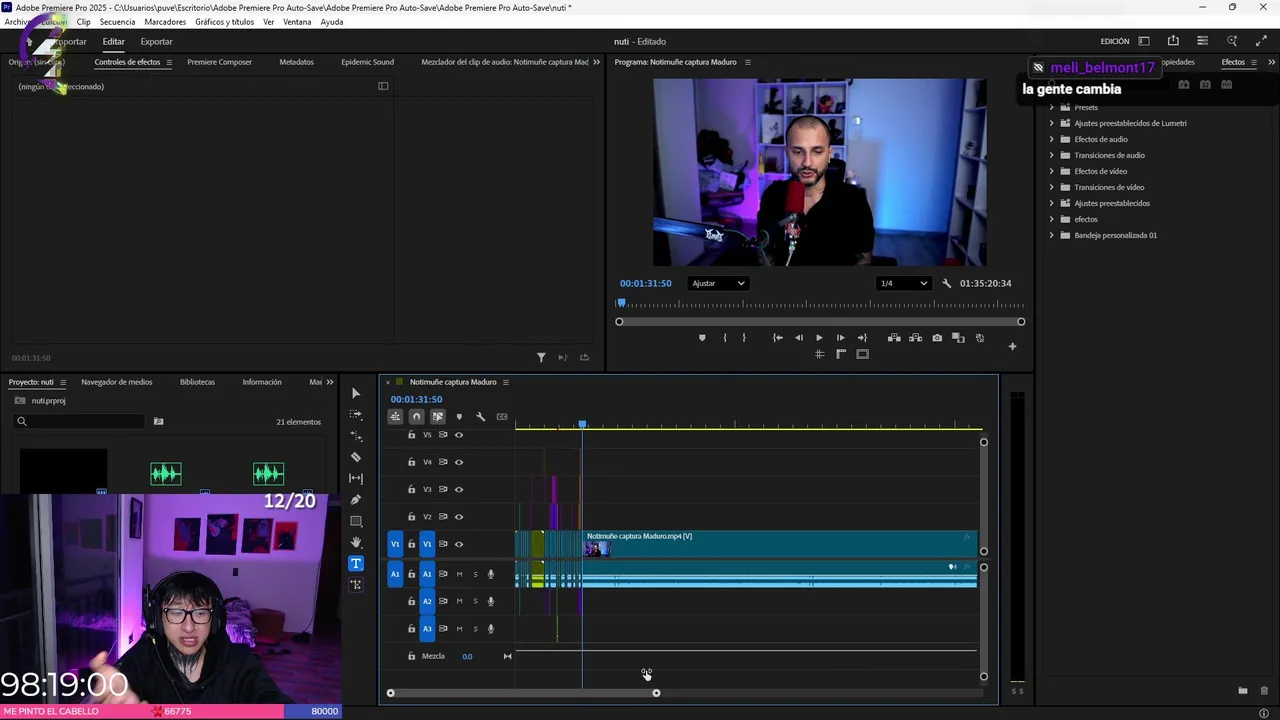
Task: Filter effects funnel icon in Effect Controls
Action: click(541, 357)
